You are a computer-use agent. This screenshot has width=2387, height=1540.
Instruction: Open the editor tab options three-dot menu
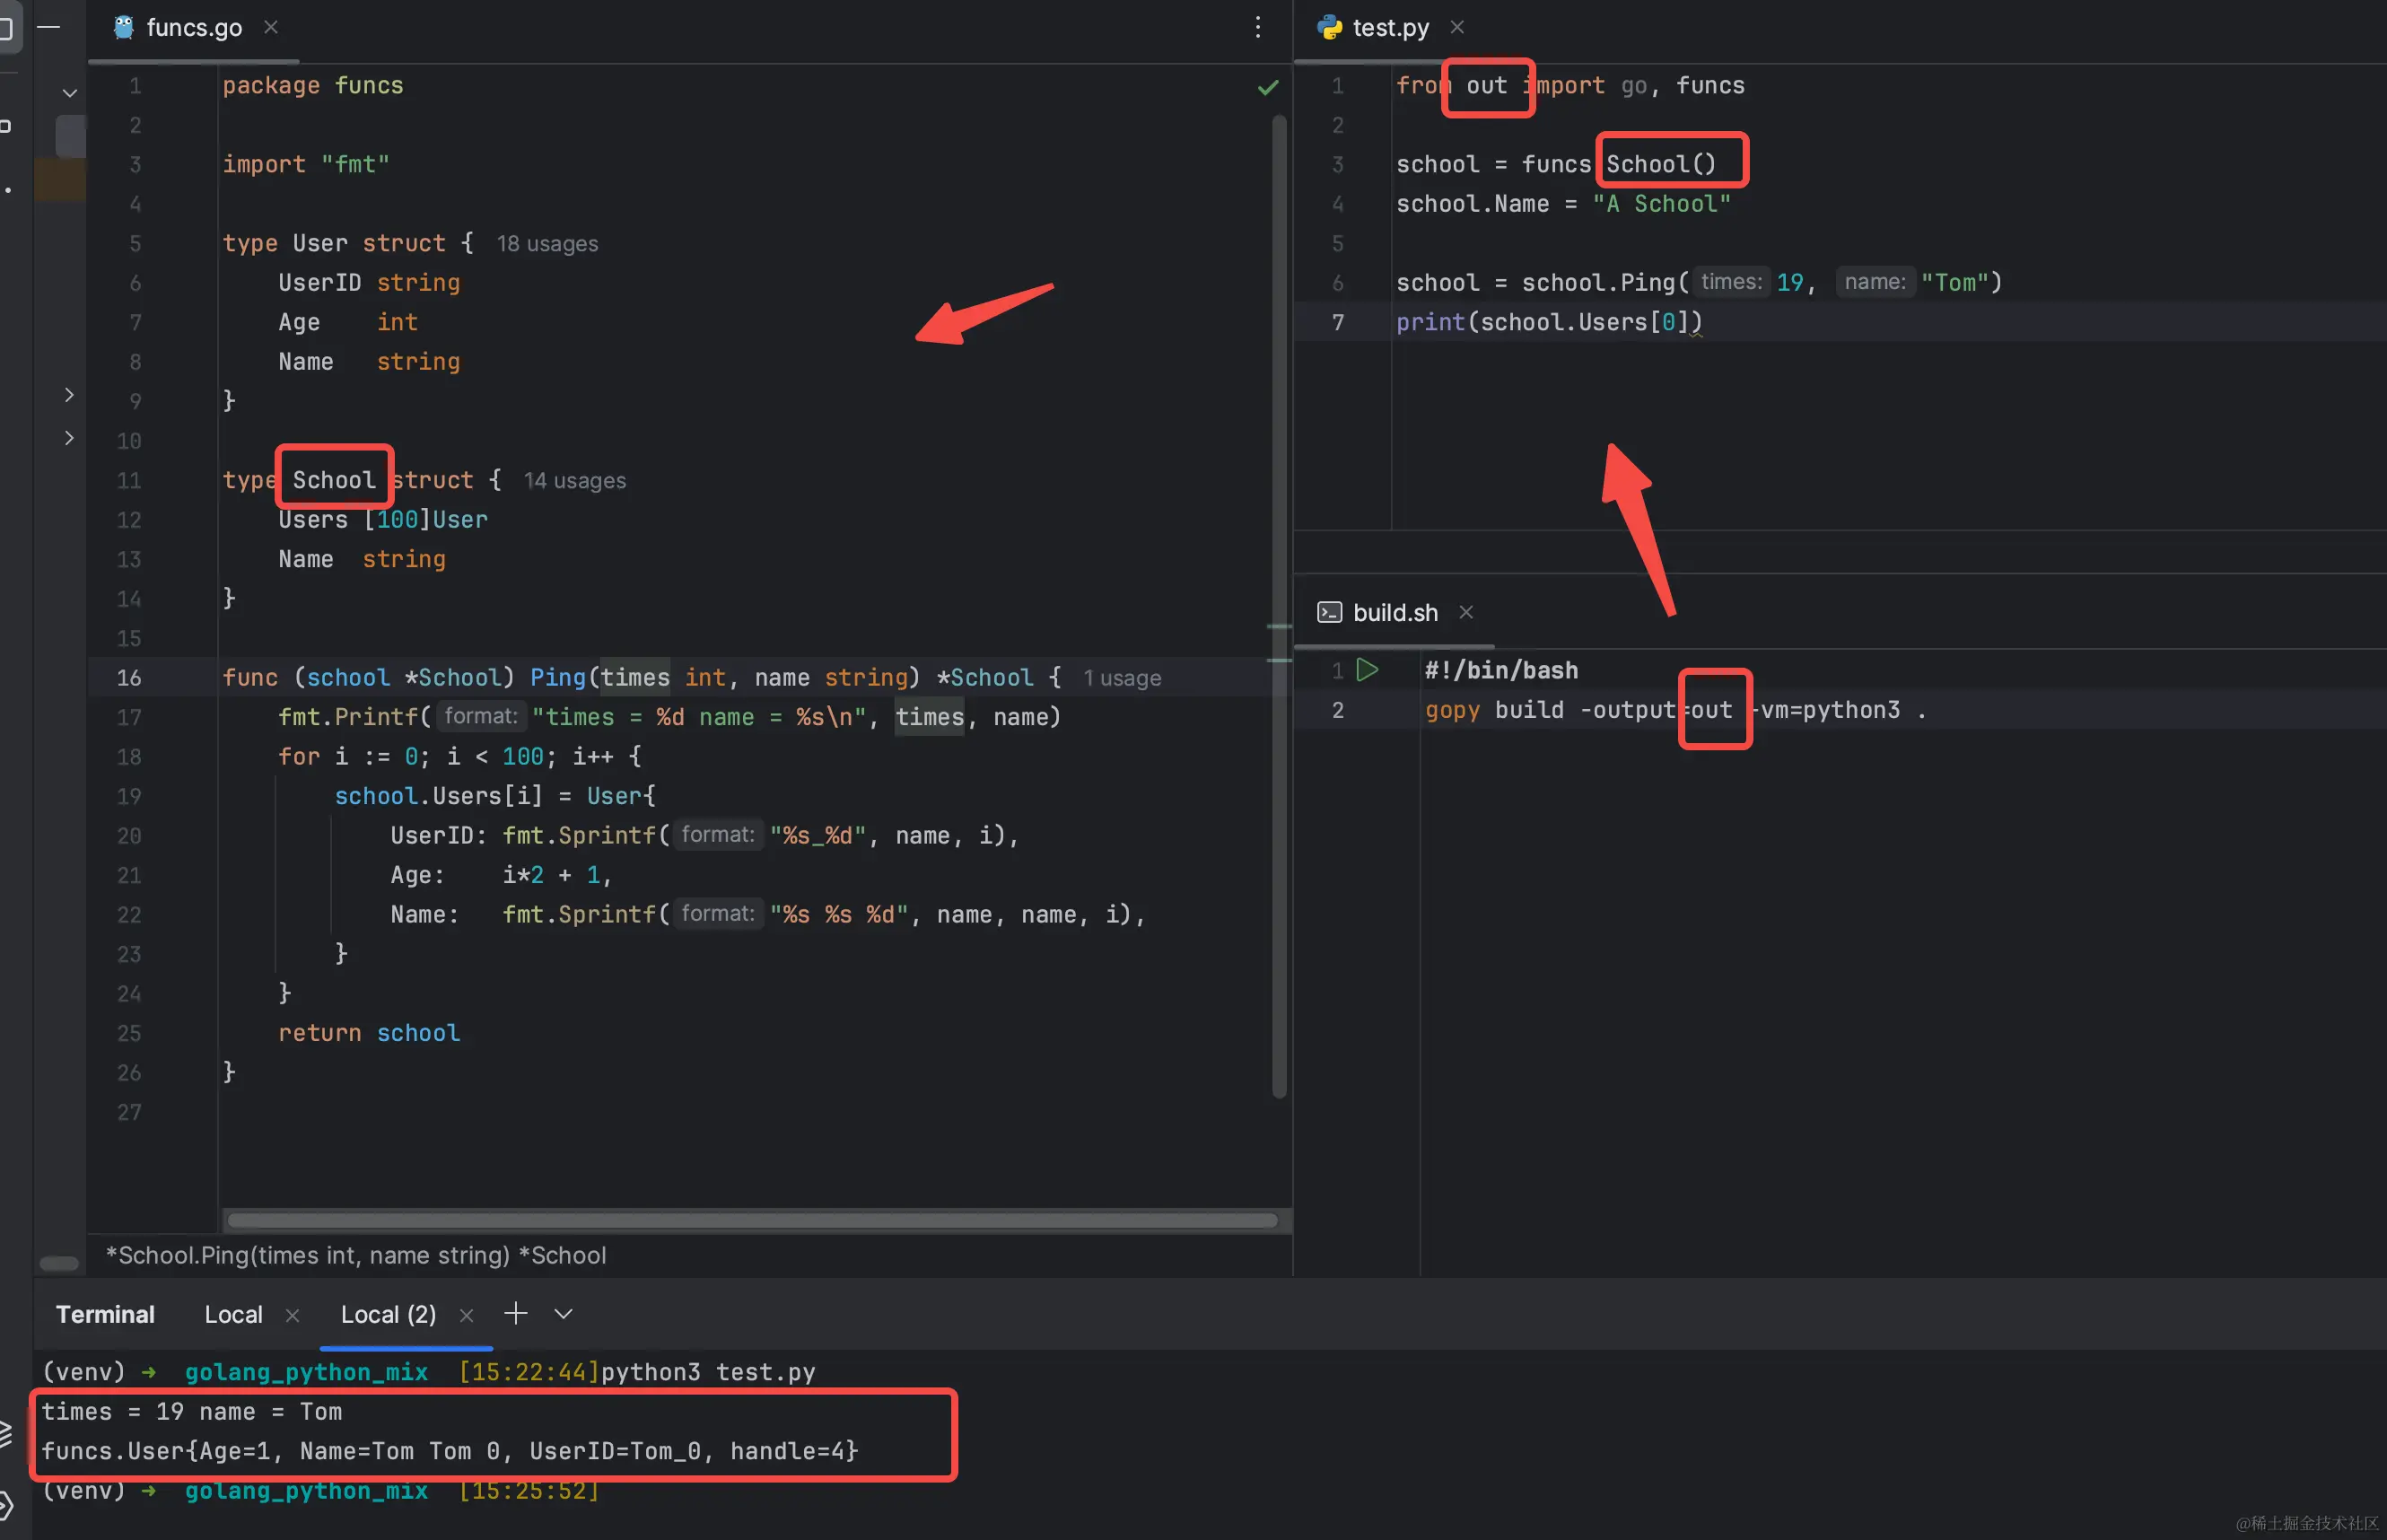point(1257,27)
